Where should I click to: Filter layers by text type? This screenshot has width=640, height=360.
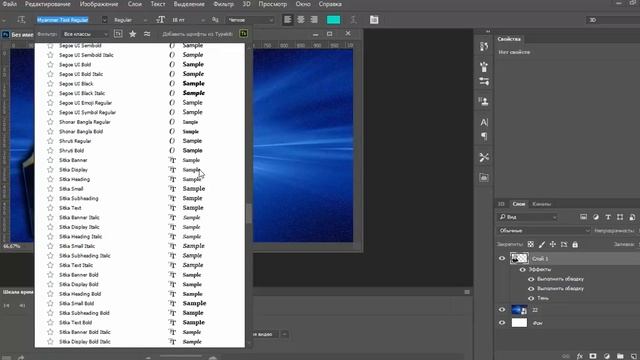pyautogui.click(x=608, y=217)
